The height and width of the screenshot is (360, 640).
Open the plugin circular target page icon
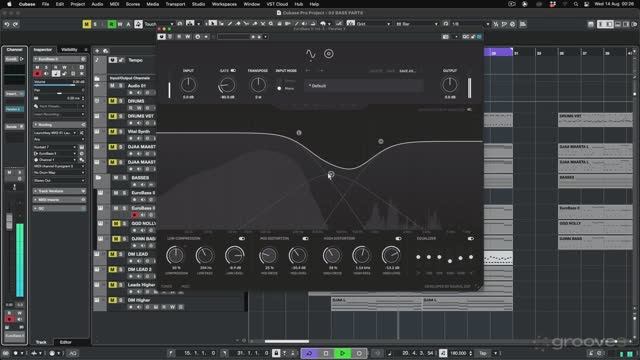[329, 53]
